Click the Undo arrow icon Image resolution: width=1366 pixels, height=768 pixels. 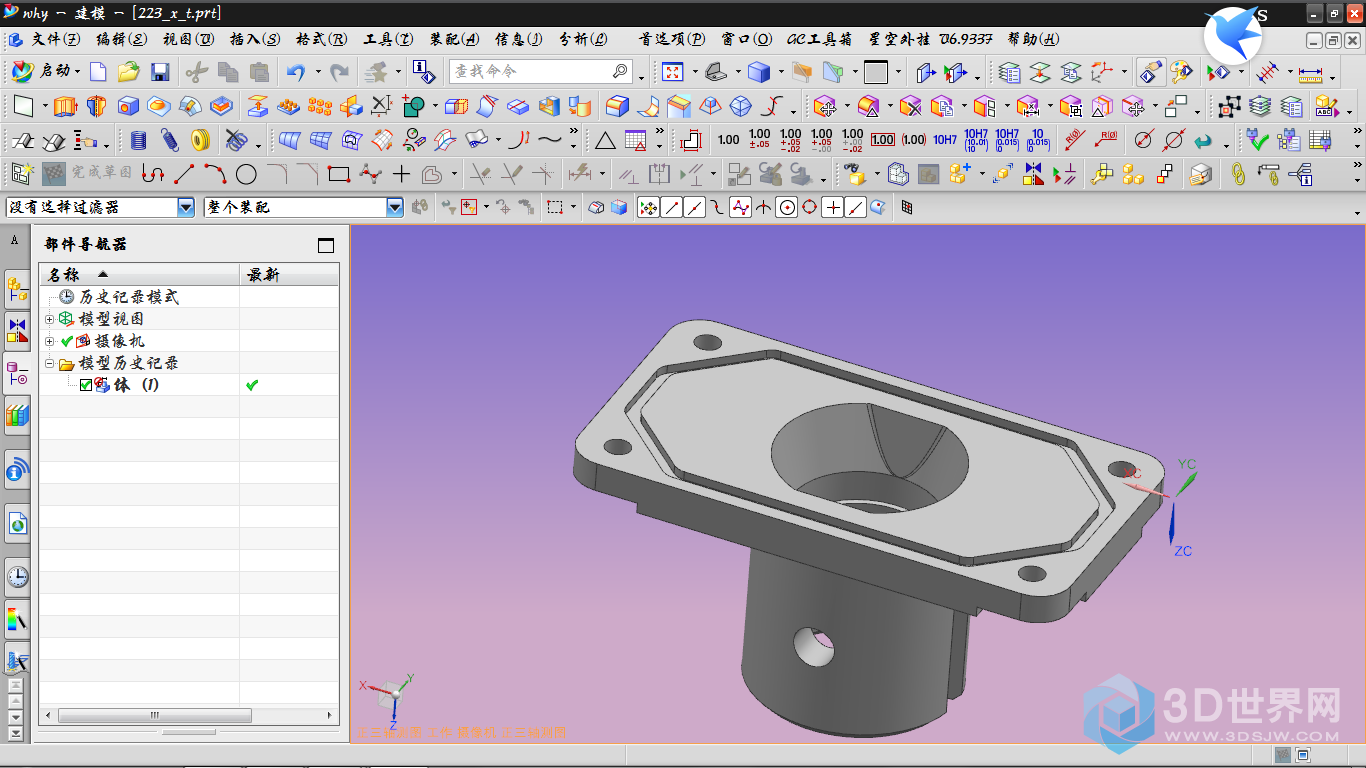295,72
